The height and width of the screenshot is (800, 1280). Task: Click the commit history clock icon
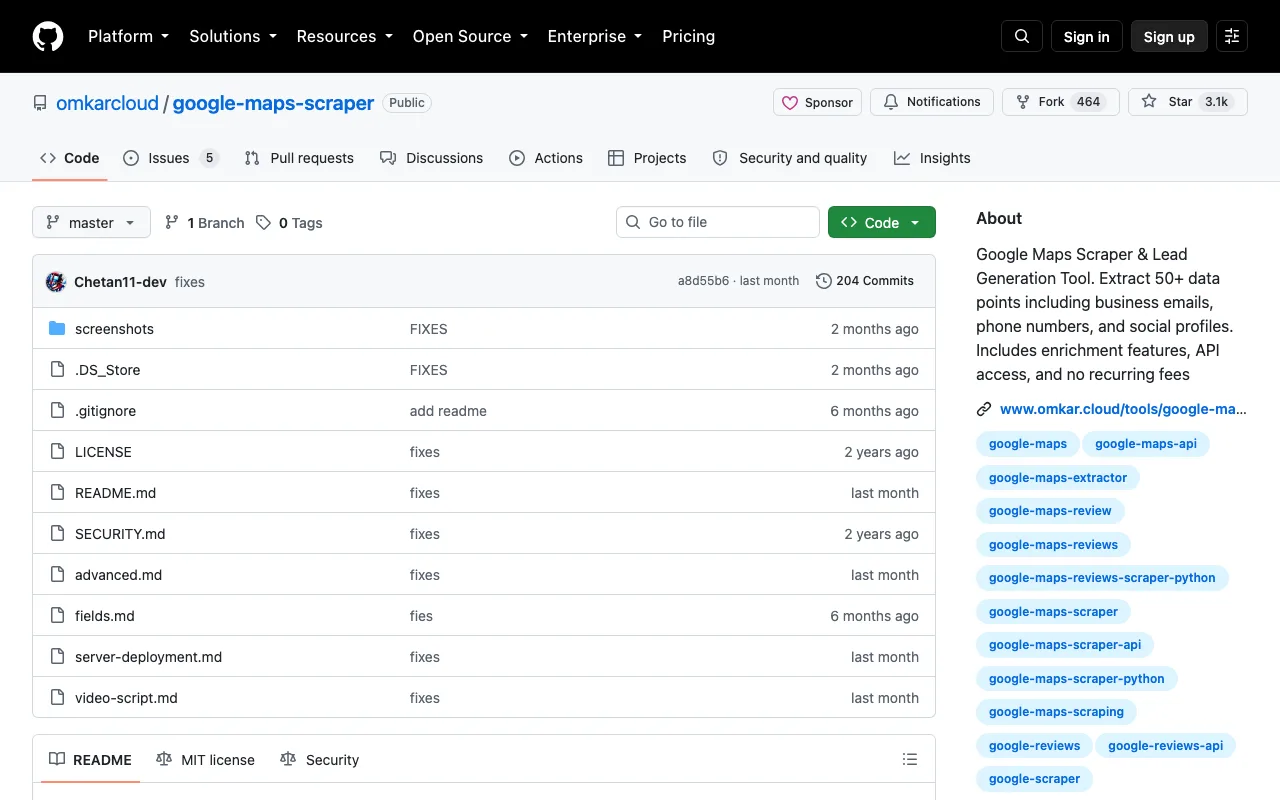(824, 281)
